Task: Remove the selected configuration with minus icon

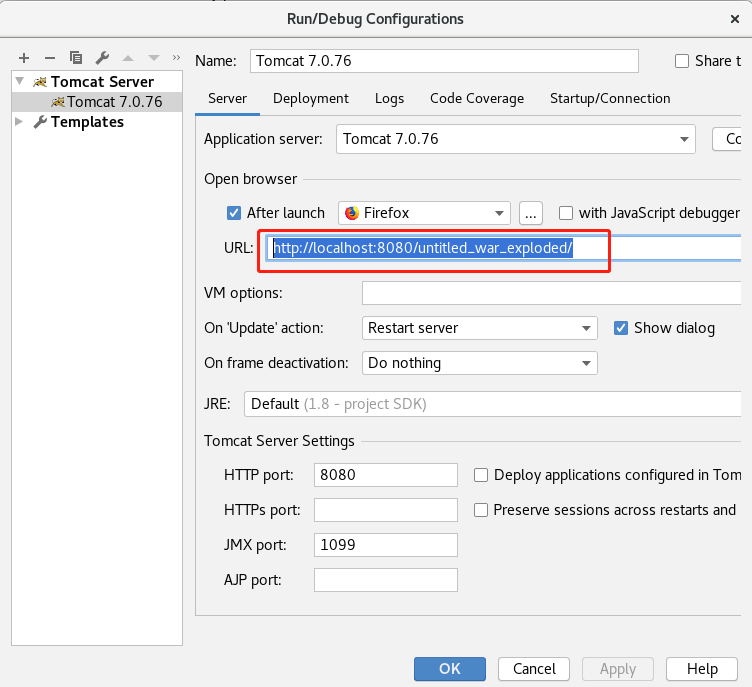Action: coord(50,58)
